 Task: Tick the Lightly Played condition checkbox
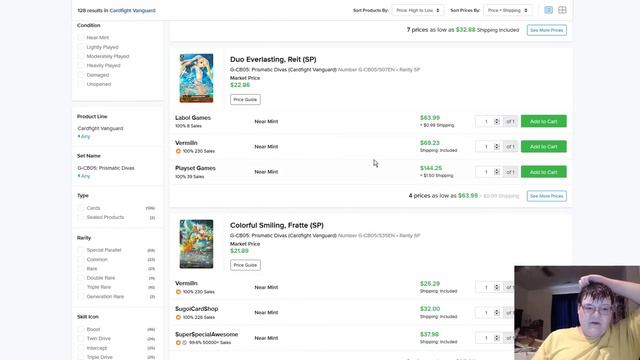(81, 47)
